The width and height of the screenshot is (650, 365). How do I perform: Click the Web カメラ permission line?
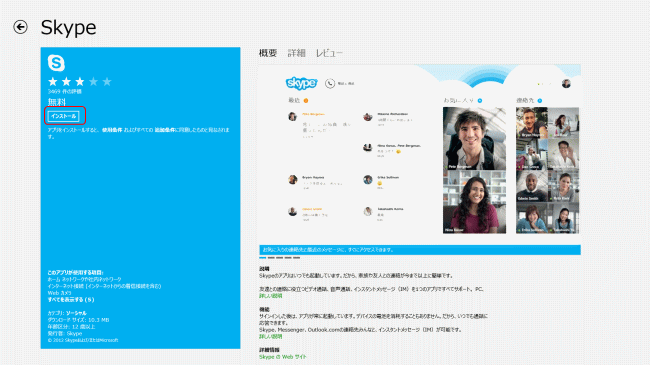pos(59,293)
